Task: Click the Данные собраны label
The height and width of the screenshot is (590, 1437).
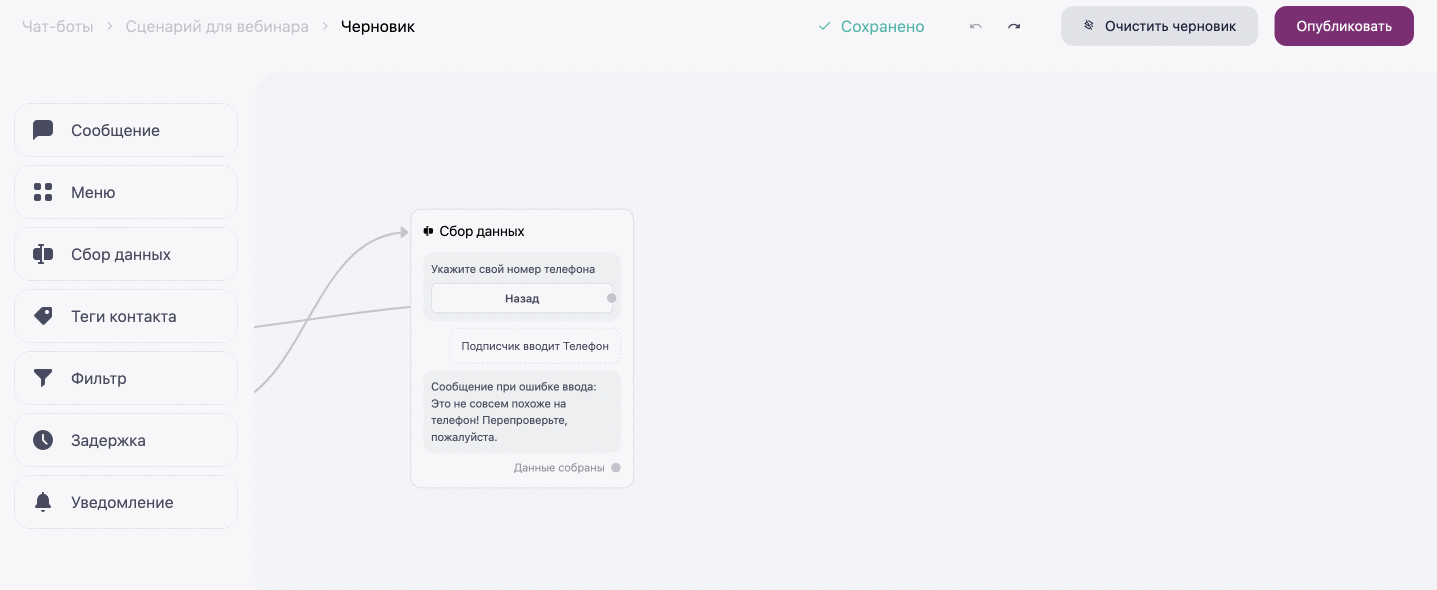Action: pos(559,467)
